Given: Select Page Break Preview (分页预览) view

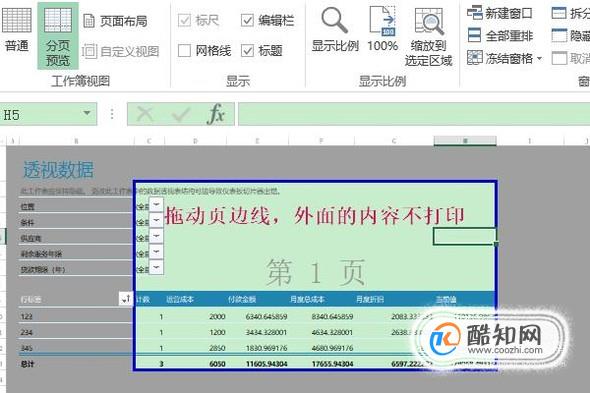Looking at the screenshot, I should point(58,36).
